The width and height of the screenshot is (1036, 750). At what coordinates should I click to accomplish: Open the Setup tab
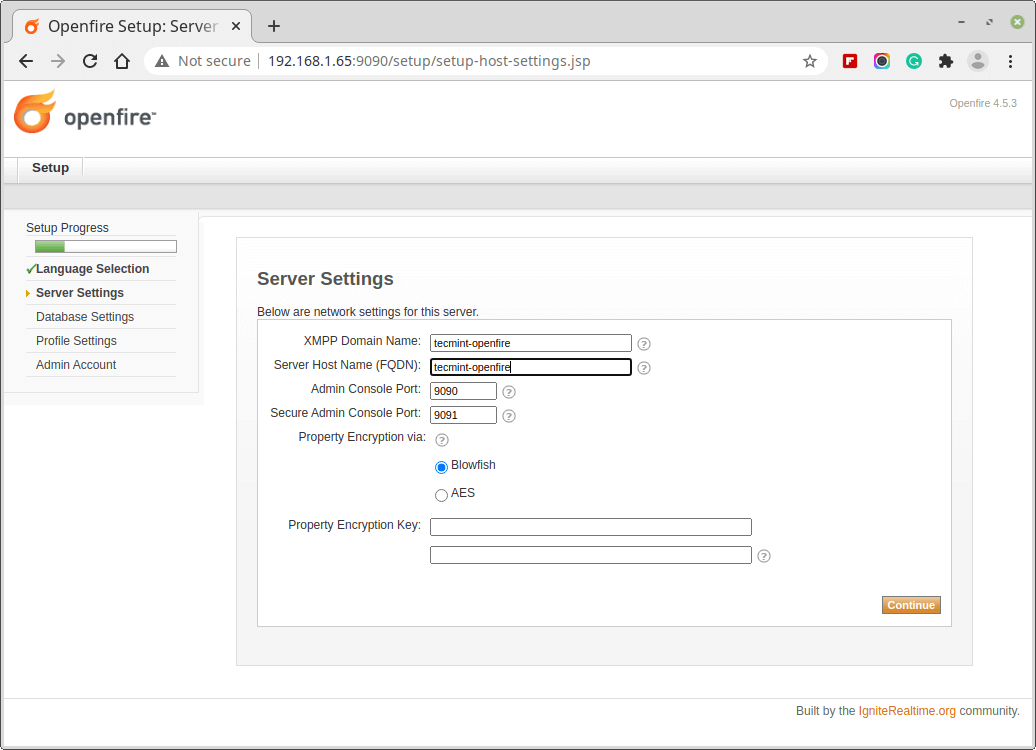point(50,168)
